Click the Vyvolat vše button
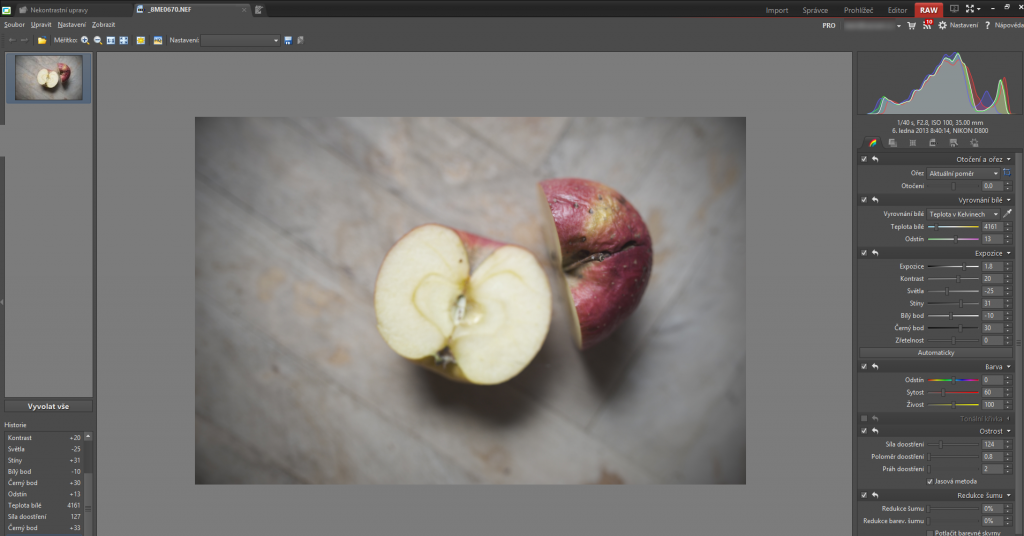Viewport: 1024px width, 536px height. tap(48, 406)
